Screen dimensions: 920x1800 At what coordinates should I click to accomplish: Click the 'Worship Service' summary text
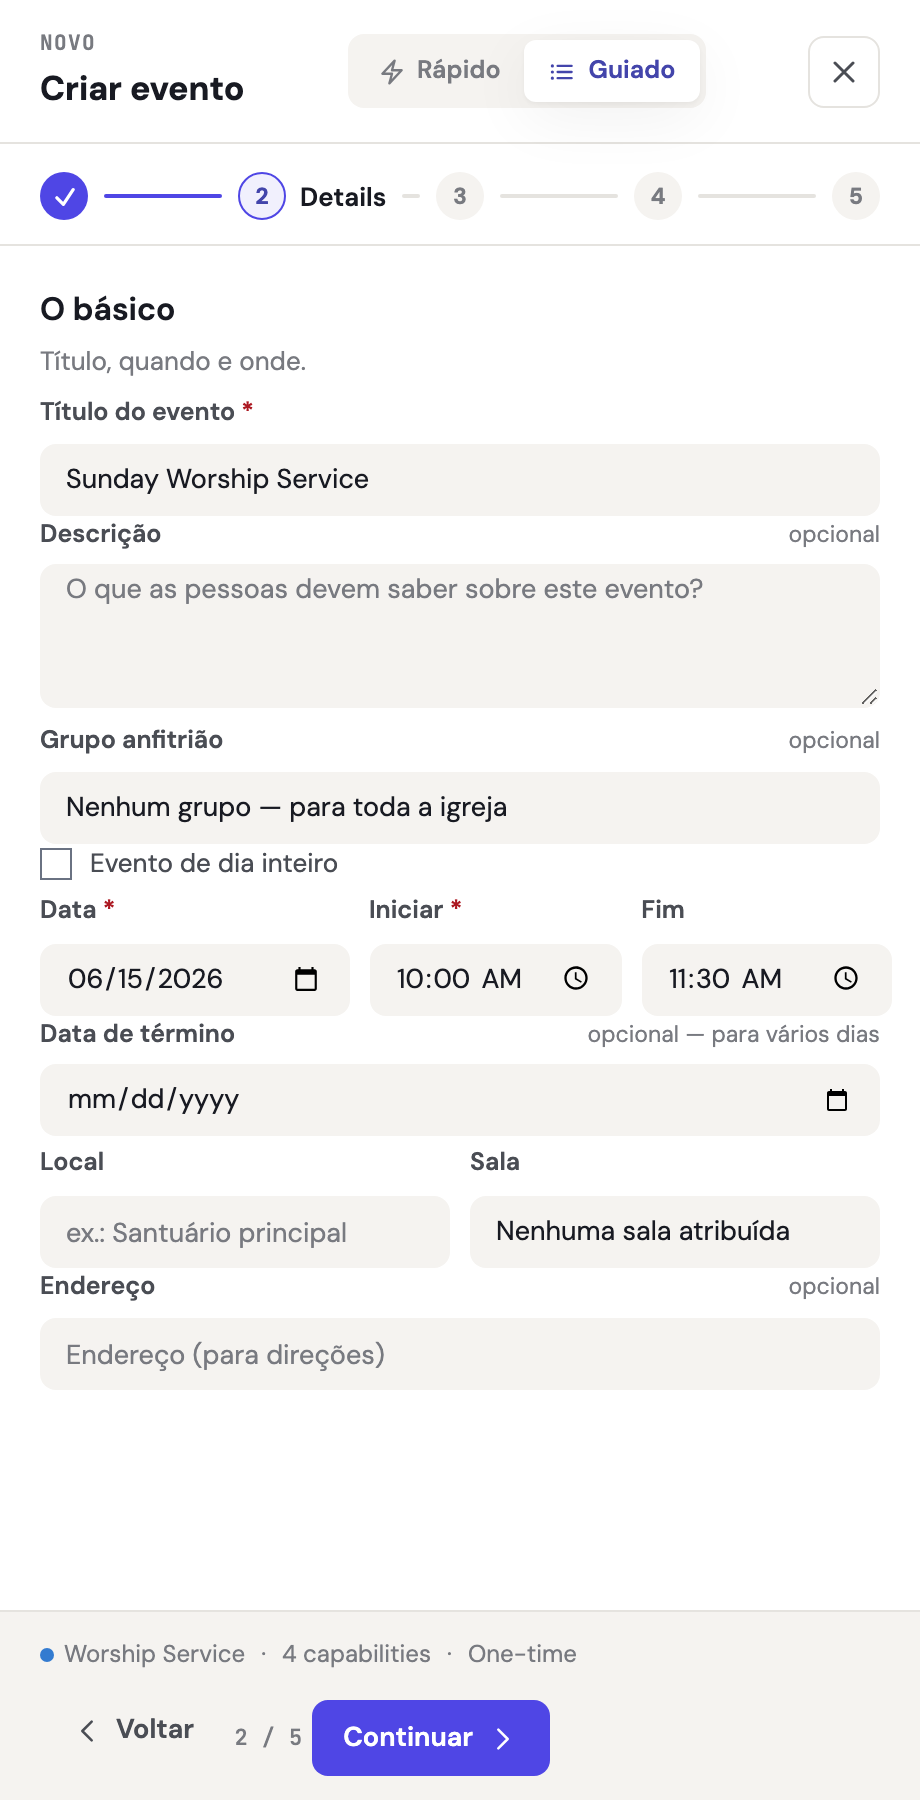[x=155, y=1654]
